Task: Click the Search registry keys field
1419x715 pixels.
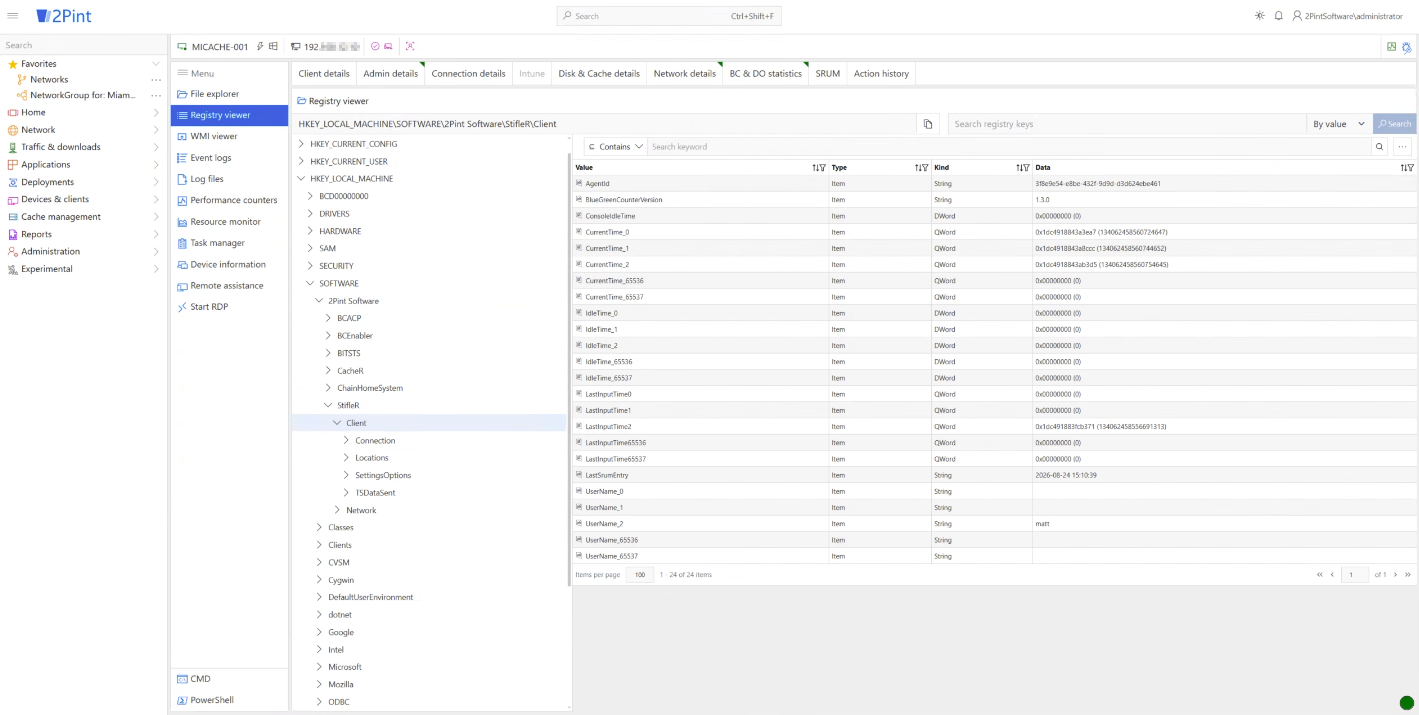Action: [x=1127, y=124]
